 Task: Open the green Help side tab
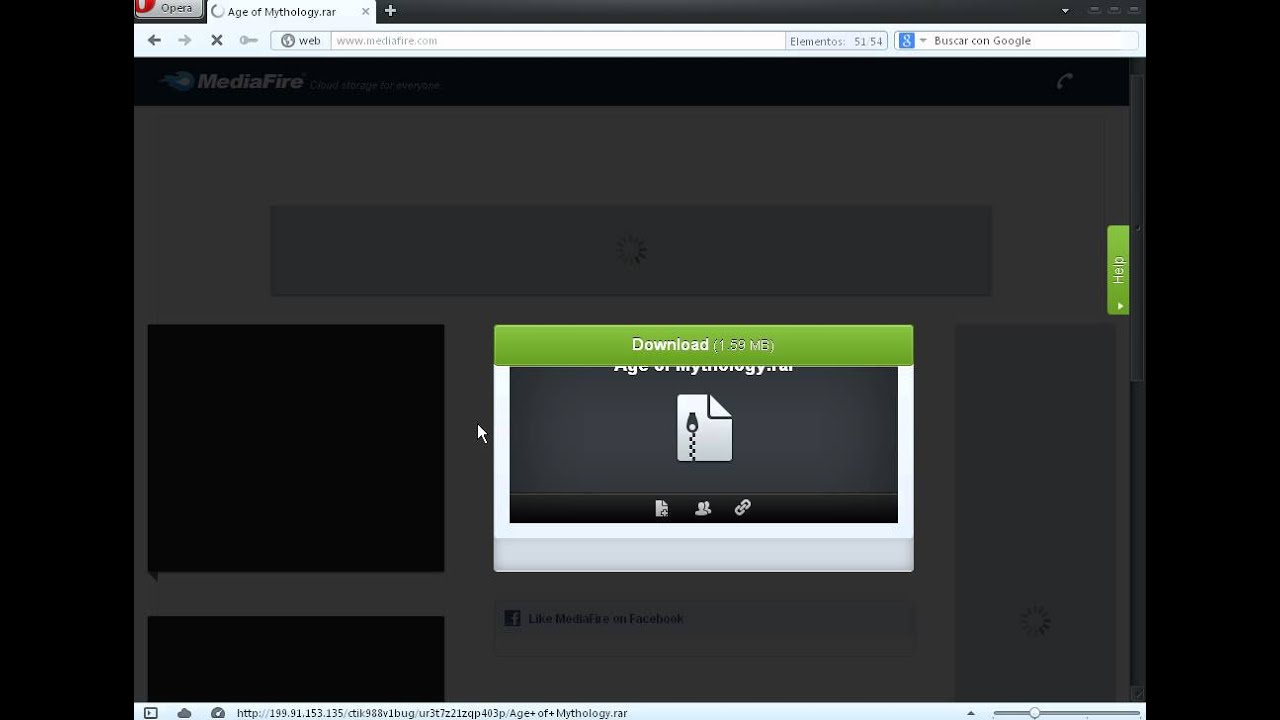click(x=1118, y=270)
